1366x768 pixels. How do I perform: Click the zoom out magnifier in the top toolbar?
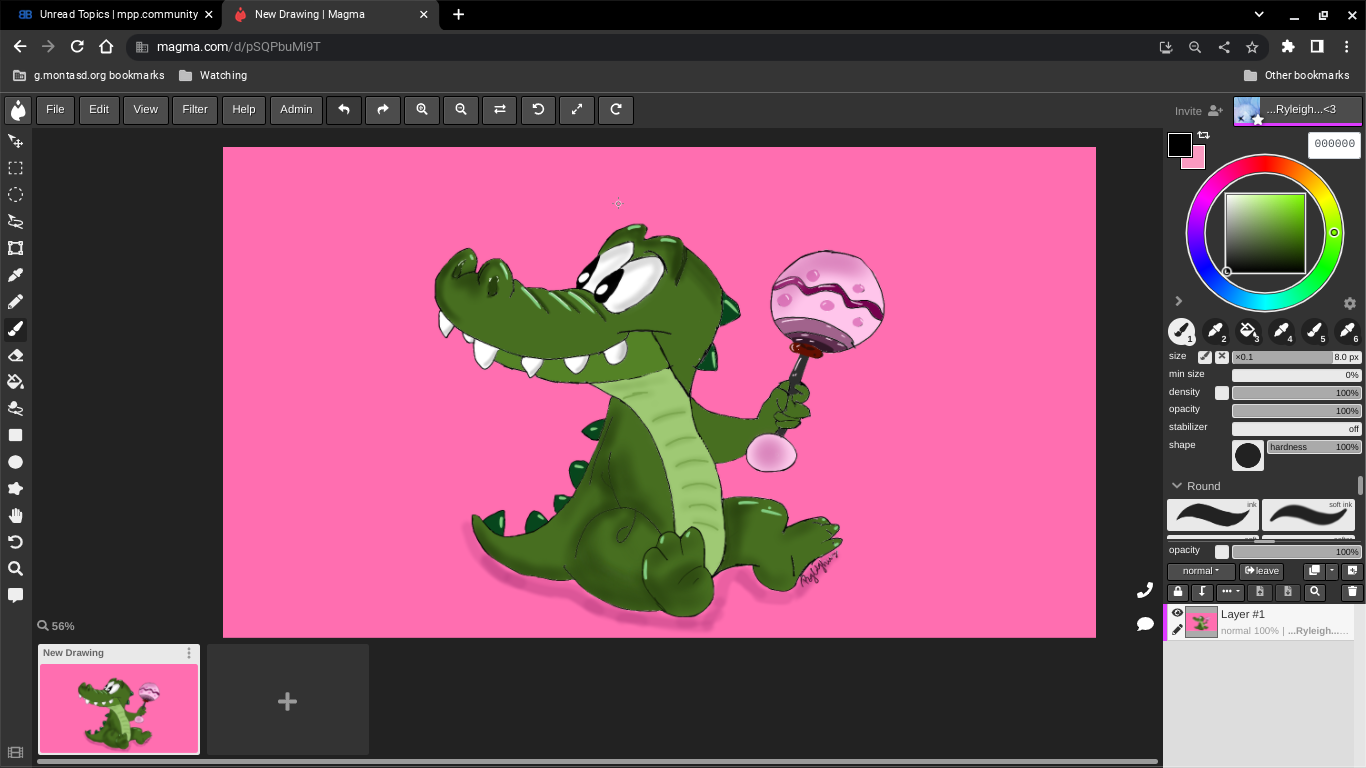[461, 110]
